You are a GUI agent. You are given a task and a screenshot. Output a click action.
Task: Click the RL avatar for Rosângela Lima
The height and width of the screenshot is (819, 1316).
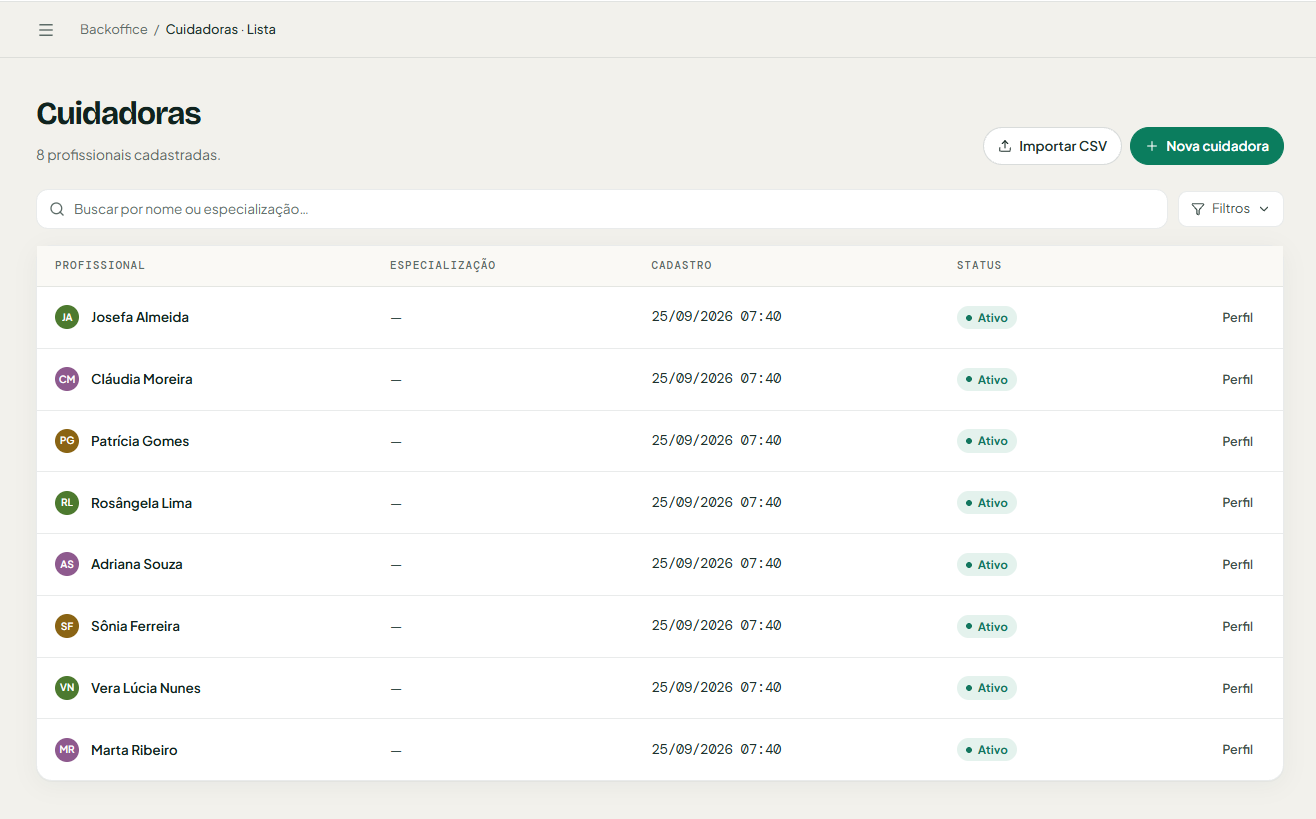click(67, 503)
